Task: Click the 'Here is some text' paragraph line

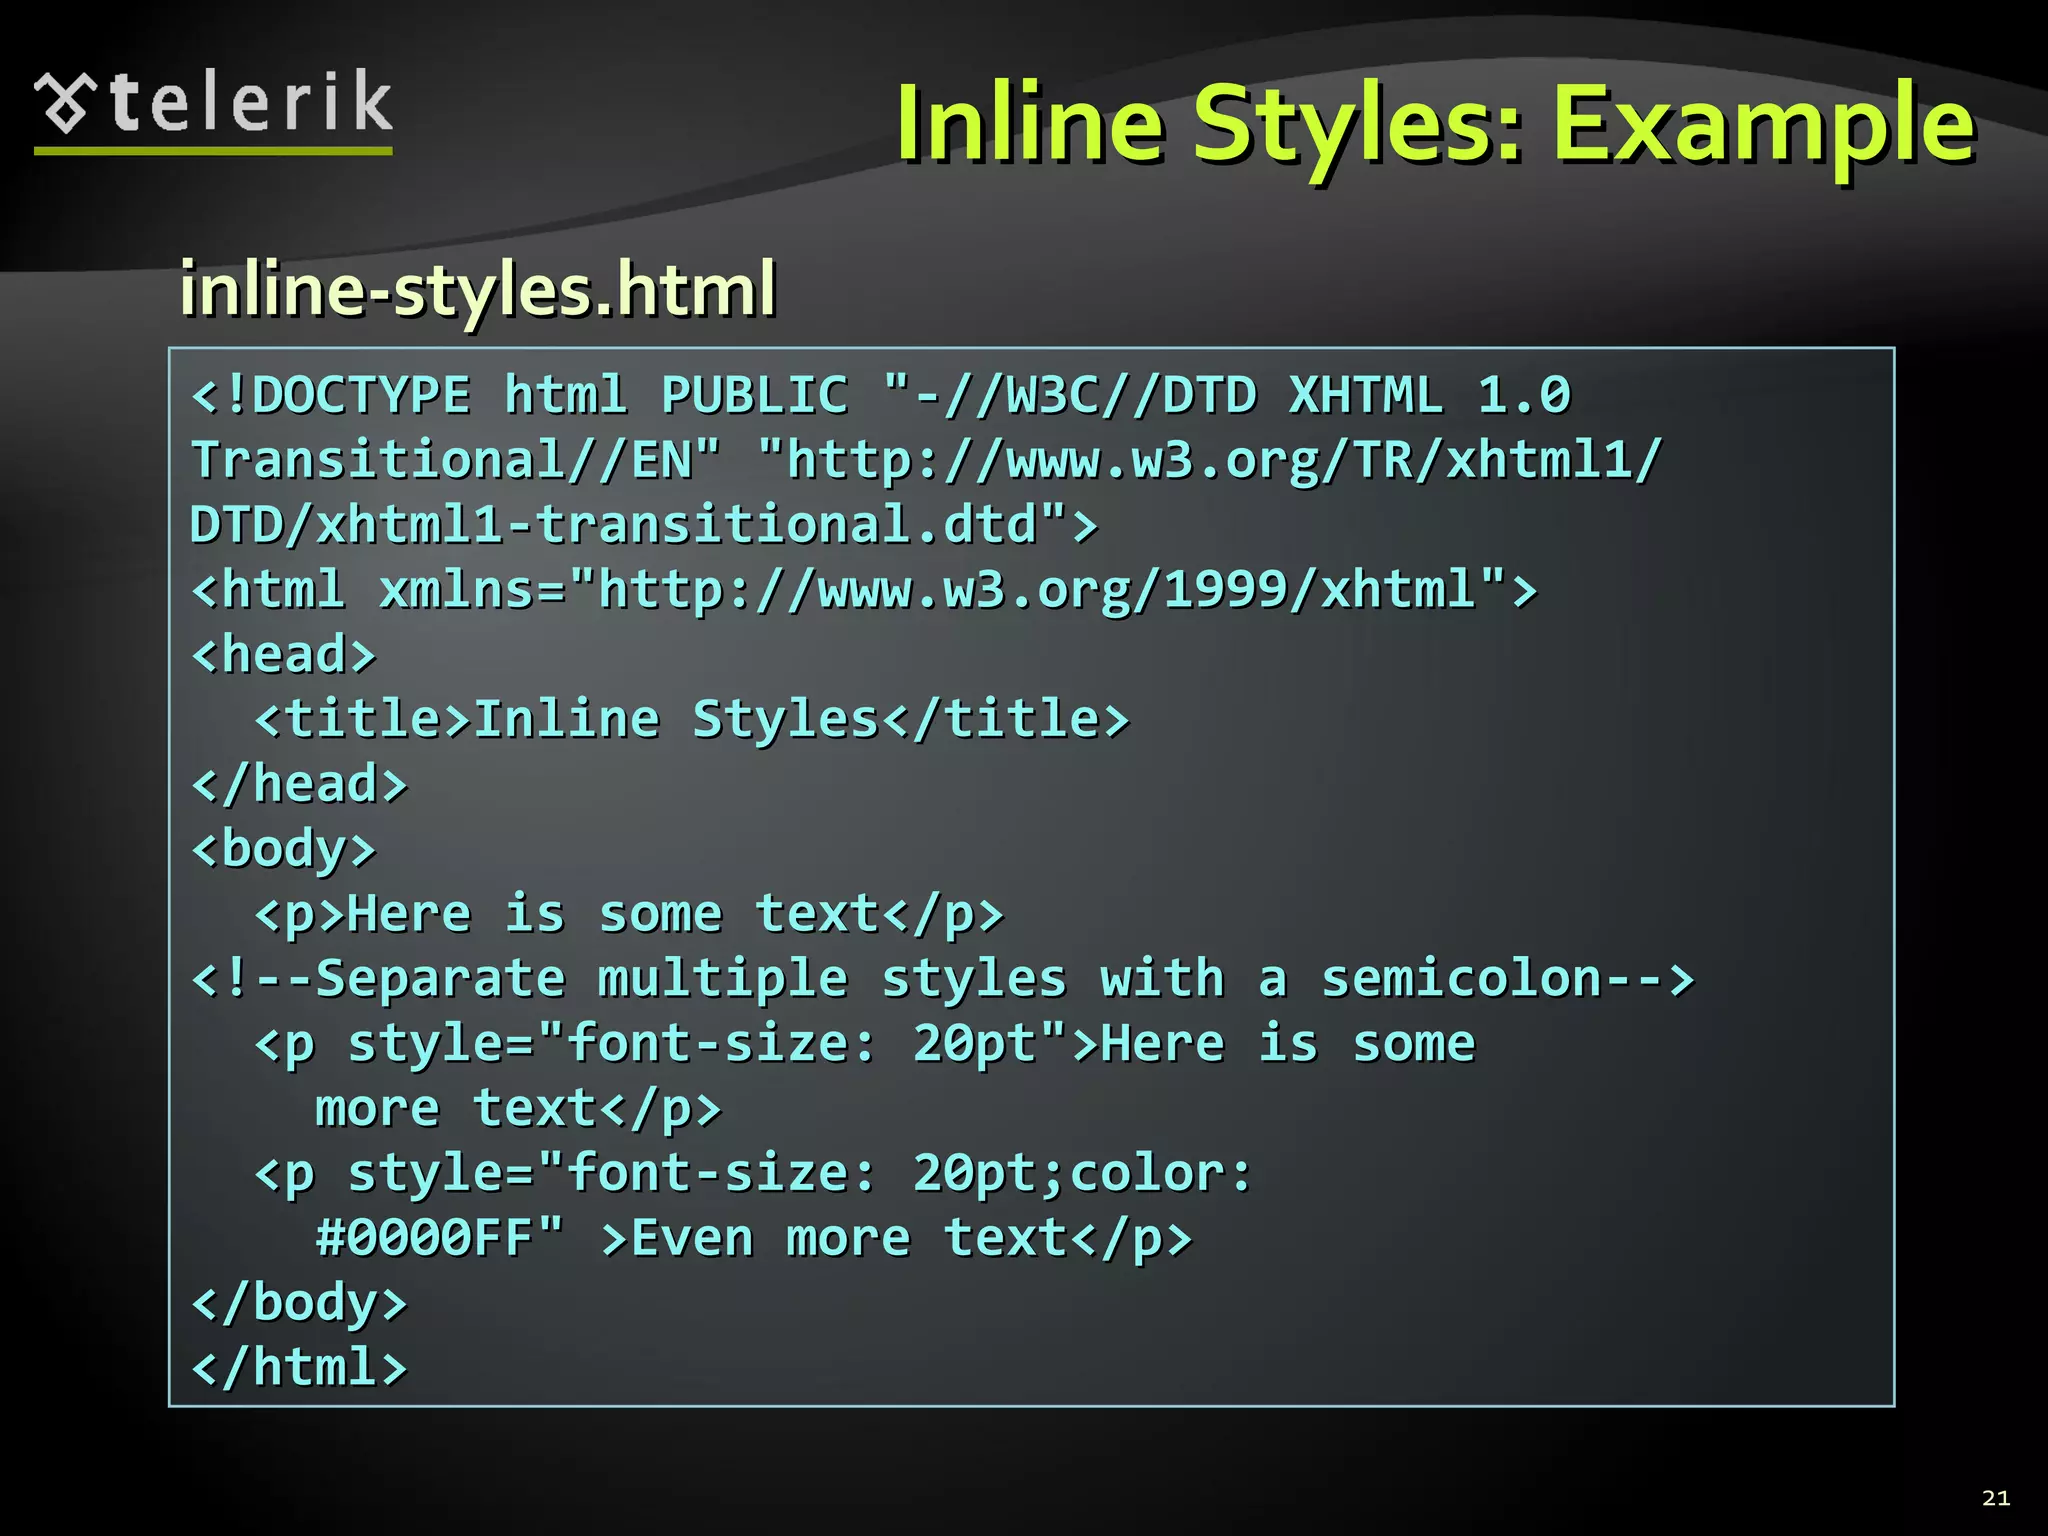Action: point(628,914)
